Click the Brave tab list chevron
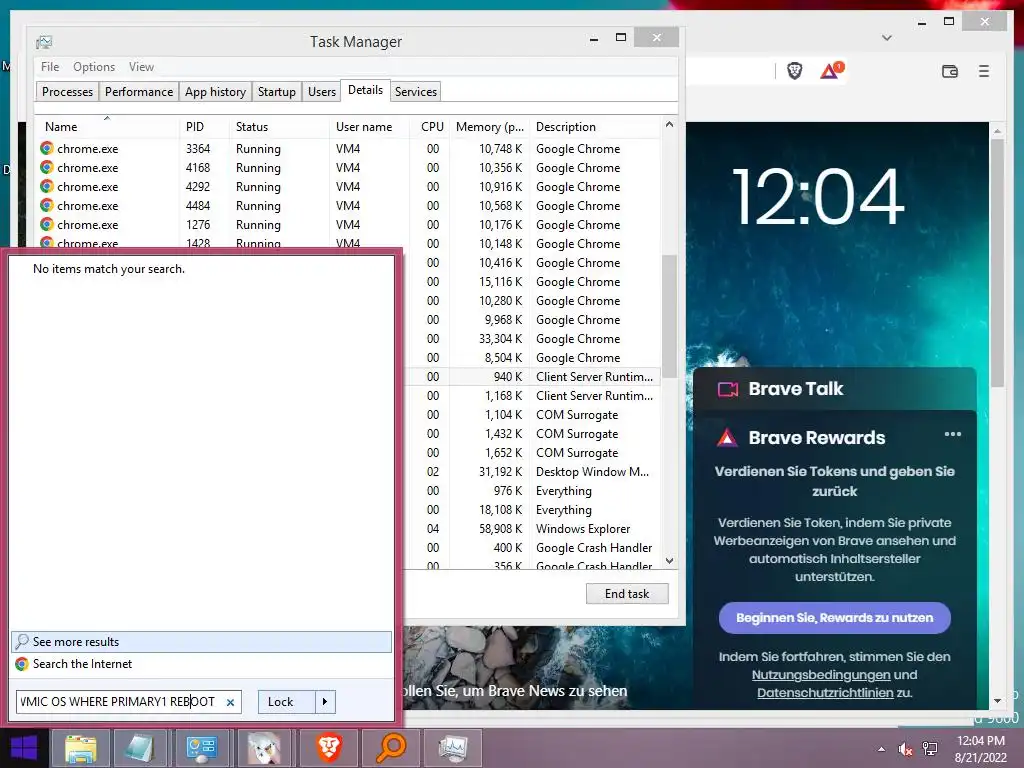 click(x=887, y=38)
